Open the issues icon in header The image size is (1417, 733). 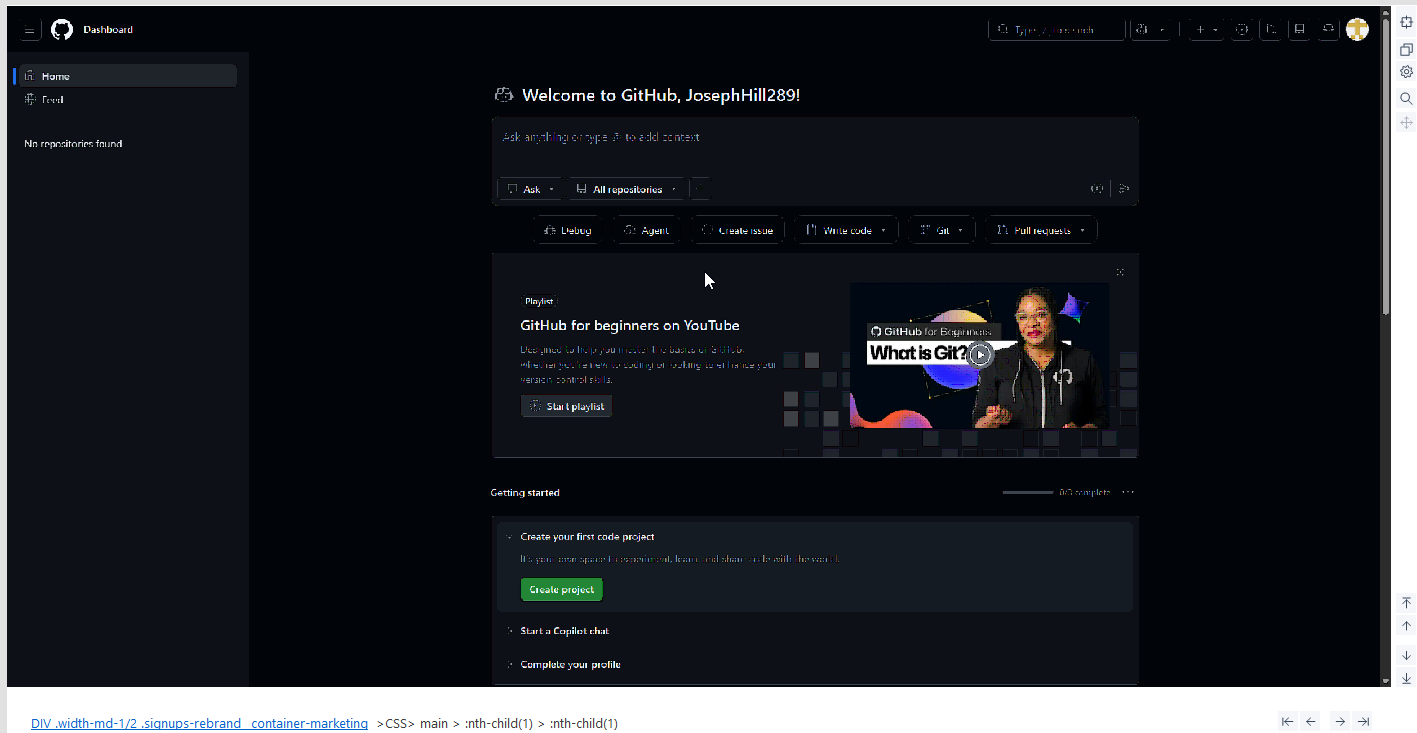tap(1242, 30)
